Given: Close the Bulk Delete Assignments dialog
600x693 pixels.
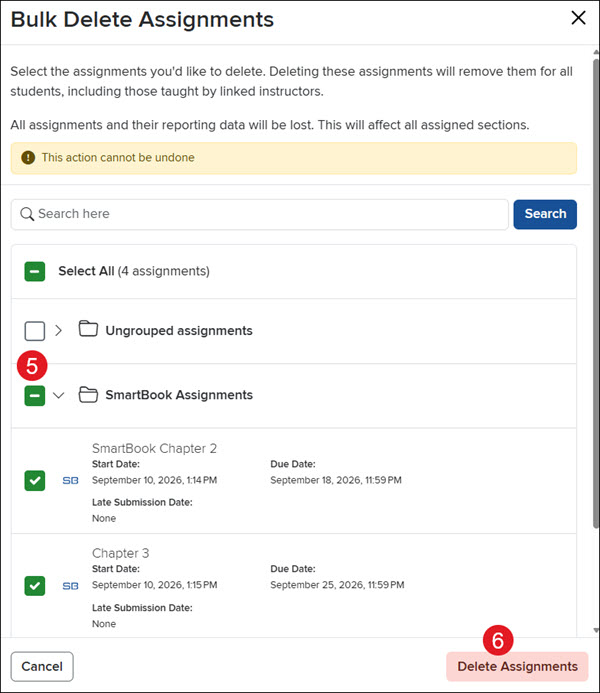Looking at the screenshot, I should click(578, 18).
